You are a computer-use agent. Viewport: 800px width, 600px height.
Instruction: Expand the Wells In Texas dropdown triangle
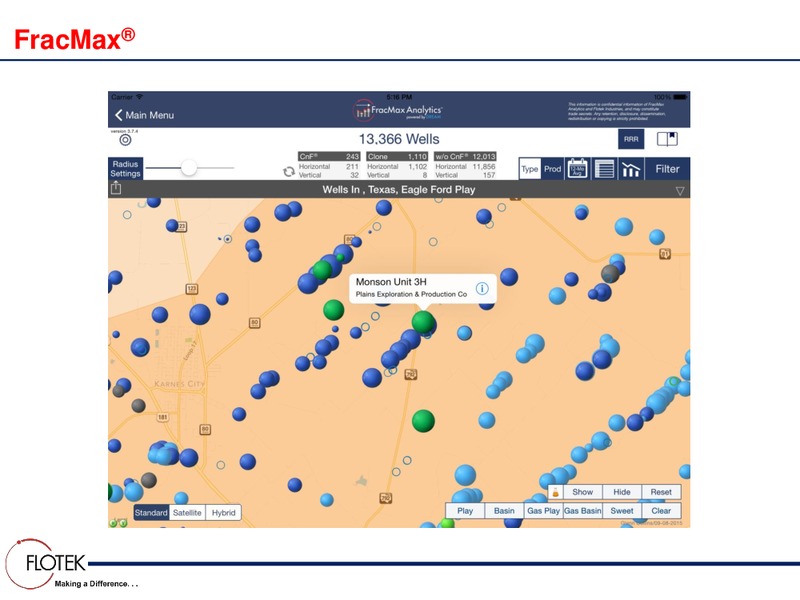680,191
